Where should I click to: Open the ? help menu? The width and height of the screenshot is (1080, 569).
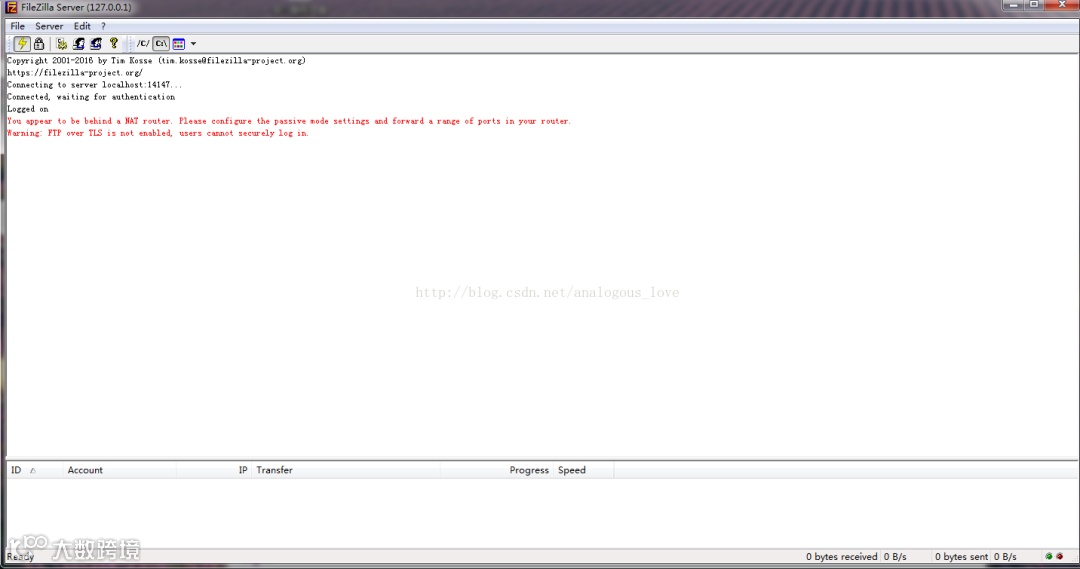tap(103, 26)
